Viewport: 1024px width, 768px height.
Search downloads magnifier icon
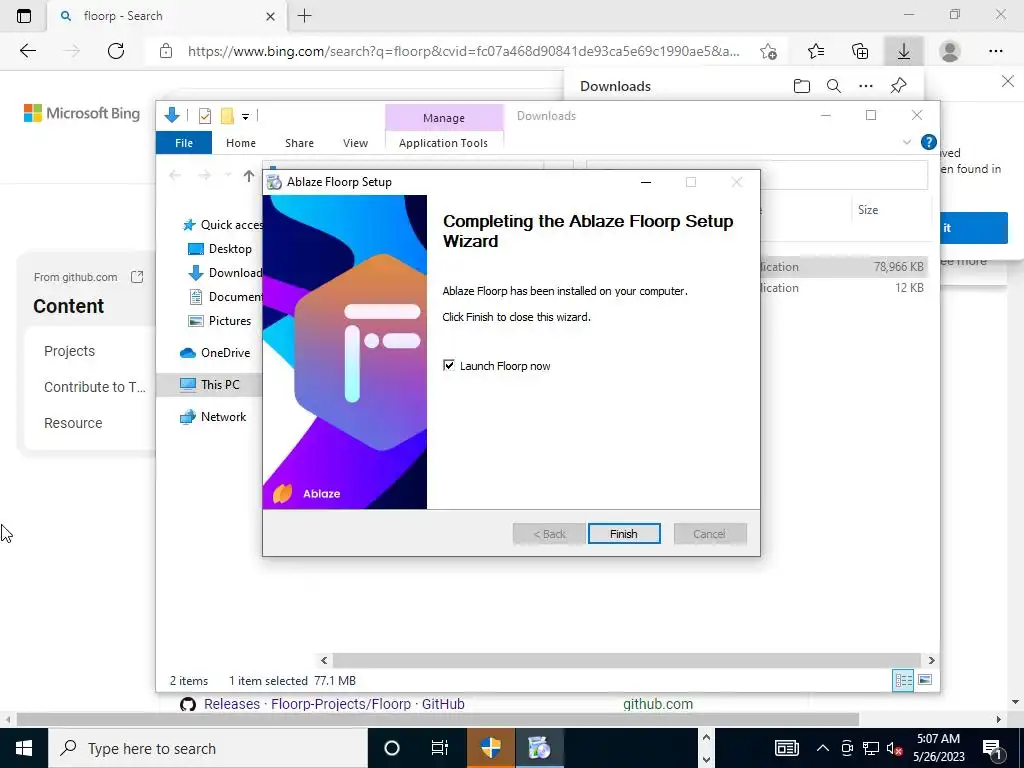click(x=833, y=86)
